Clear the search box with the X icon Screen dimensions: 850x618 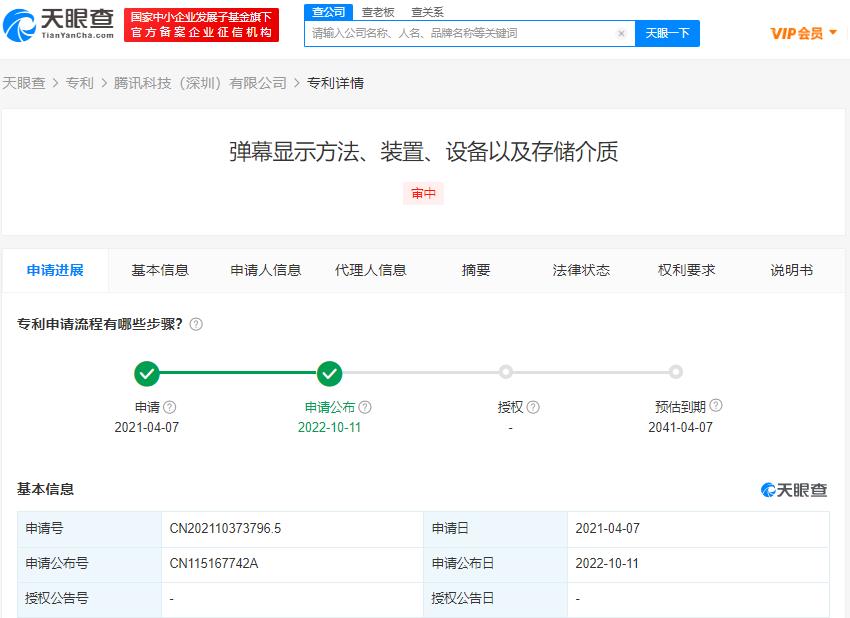click(x=621, y=33)
